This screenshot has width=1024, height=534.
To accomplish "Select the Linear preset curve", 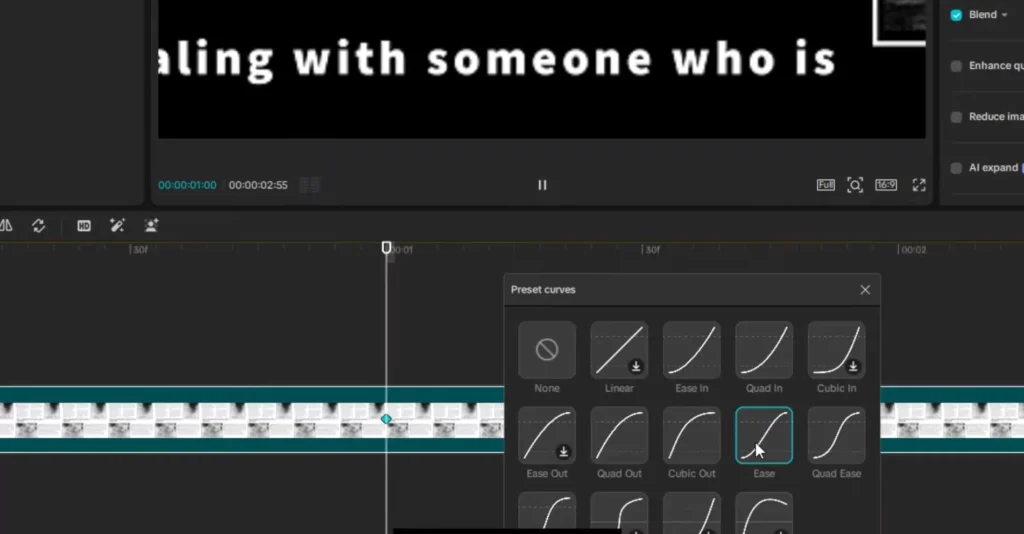I will (x=619, y=350).
